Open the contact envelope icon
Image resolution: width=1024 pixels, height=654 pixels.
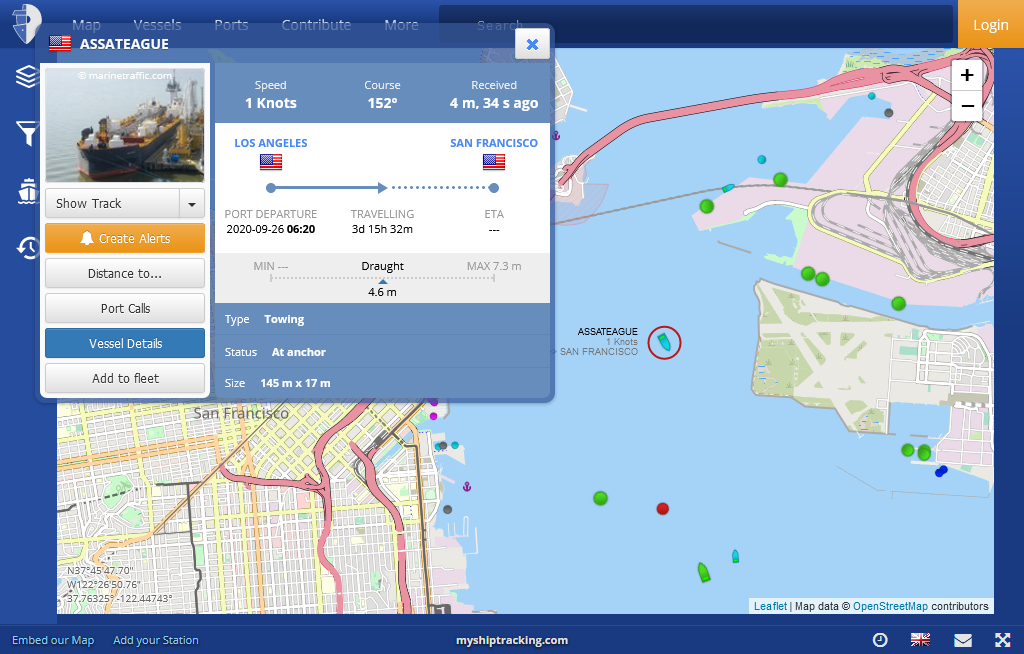pos(962,640)
